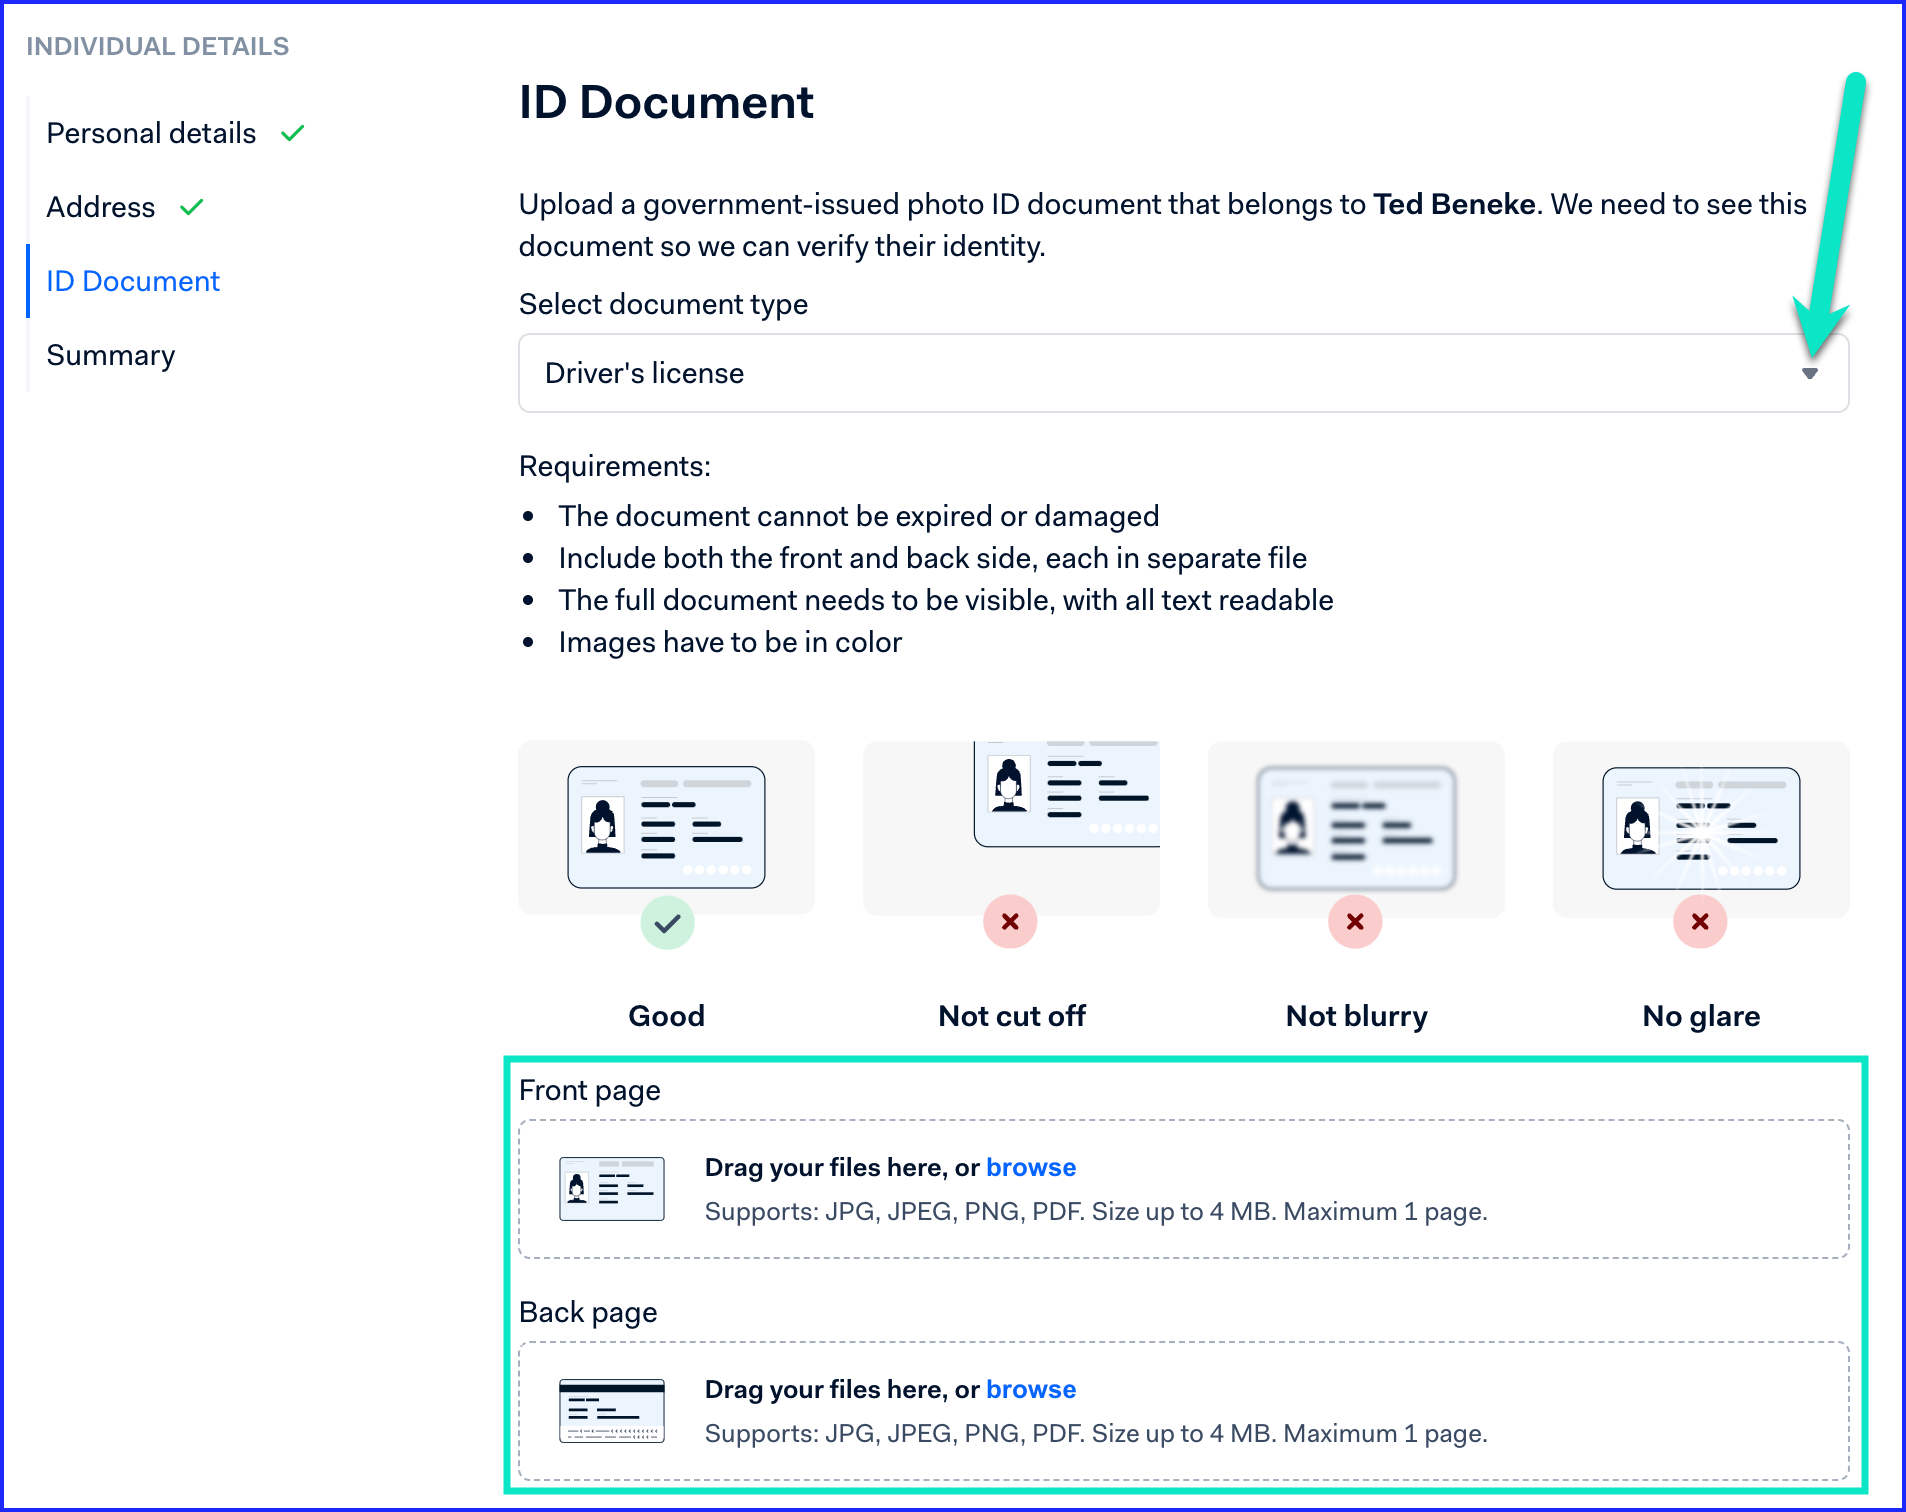Click the cut-off ID example illustration
This screenshot has width=1906, height=1512.
coord(1066,794)
